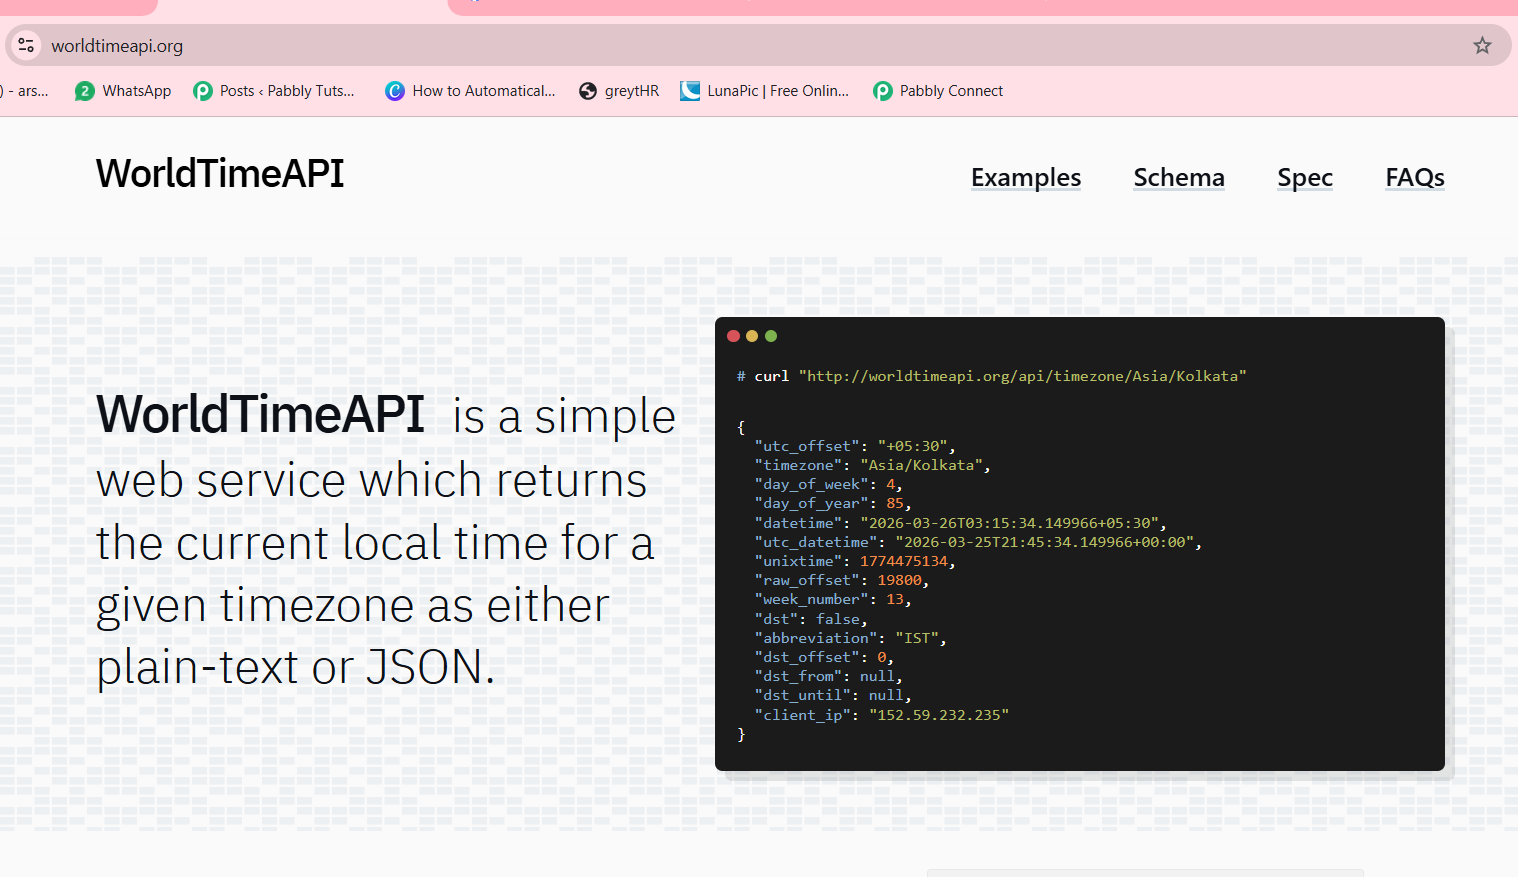Click the phrase 'plain-text or JSON.'
Viewport: 1518px width, 877px height.
296,667
